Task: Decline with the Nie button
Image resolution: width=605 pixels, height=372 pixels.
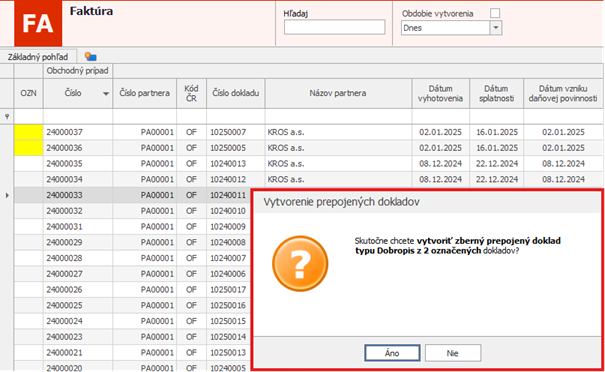Action: 453,353
